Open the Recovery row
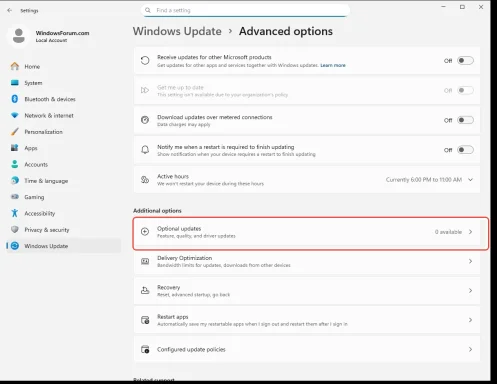This screenshot has width=497, height=384. click(x=307, y=291)
